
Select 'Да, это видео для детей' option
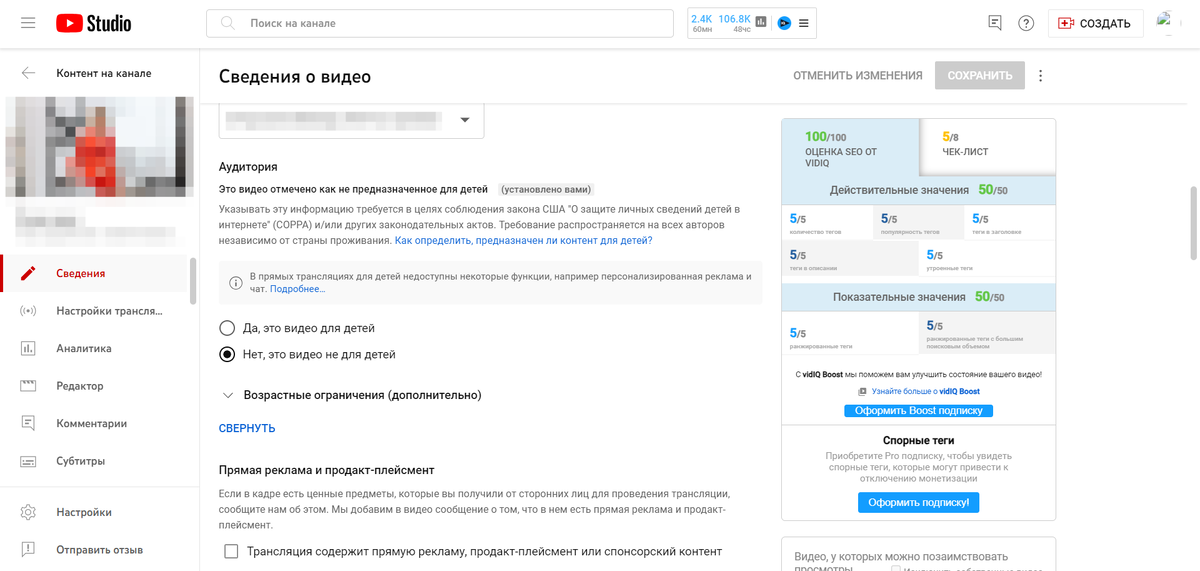click(x=227, y=328)
